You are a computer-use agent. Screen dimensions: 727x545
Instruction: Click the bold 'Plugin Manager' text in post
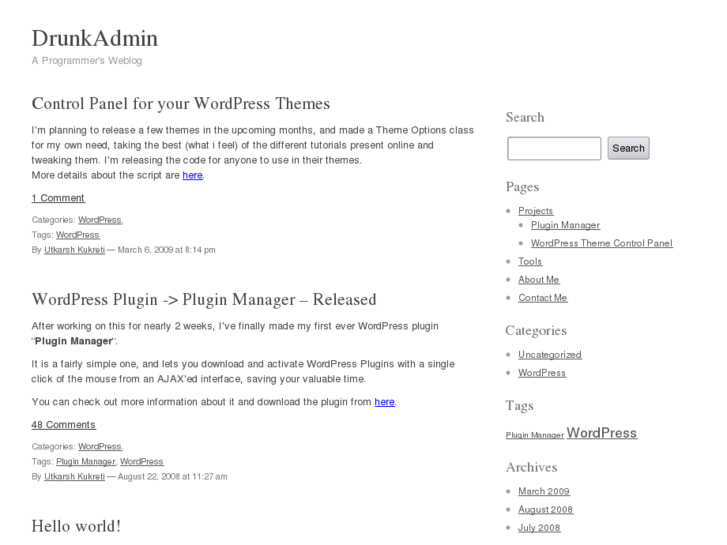74,341
